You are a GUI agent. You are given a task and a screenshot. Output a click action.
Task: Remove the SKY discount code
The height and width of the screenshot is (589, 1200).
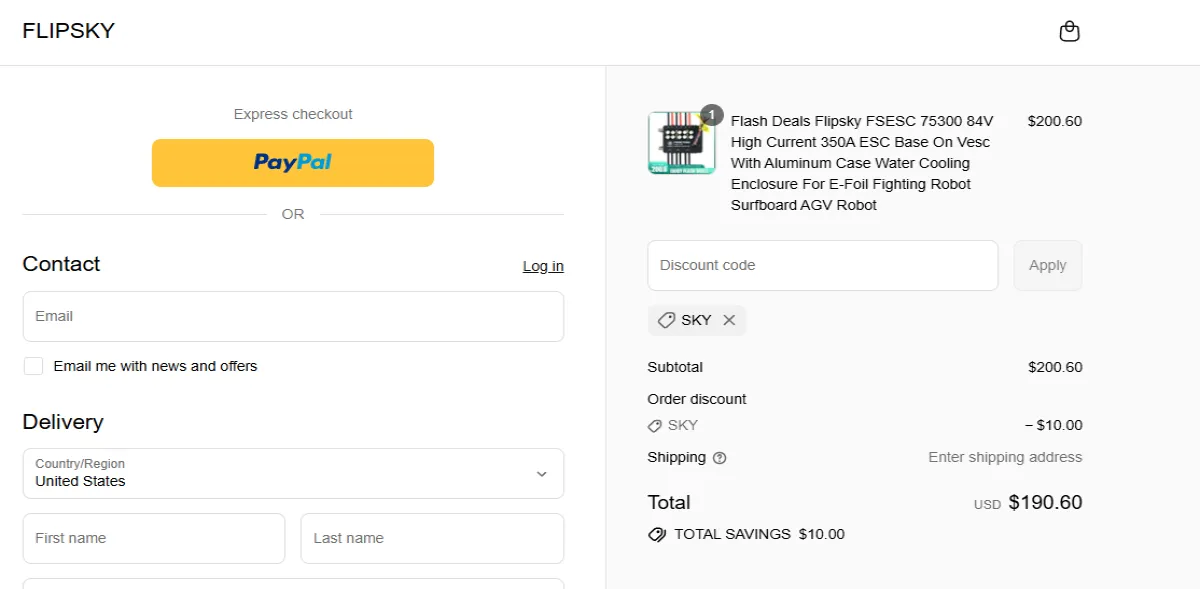[x=729, y=320]
